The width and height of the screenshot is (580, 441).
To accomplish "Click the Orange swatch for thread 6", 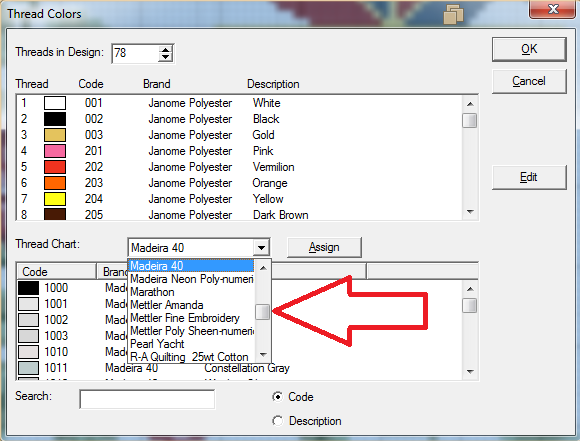I will click(x=55, y=183).
